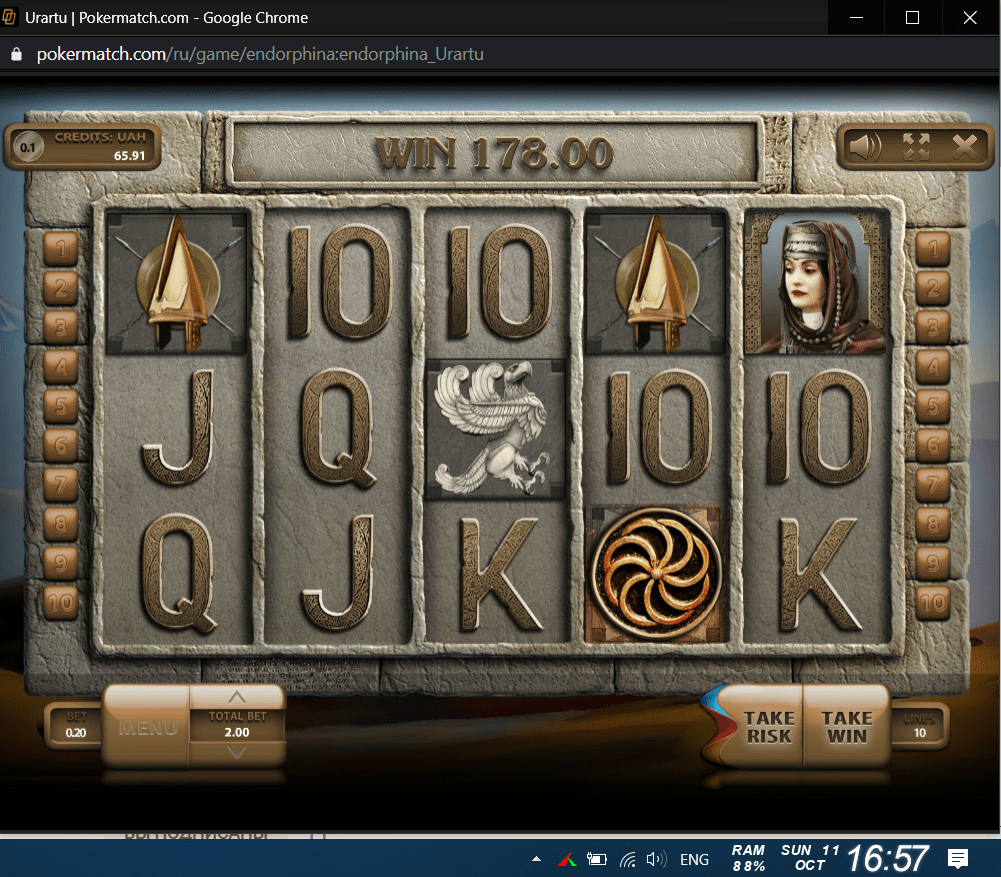Mute the game sound with speaker icon

point(866,147)
